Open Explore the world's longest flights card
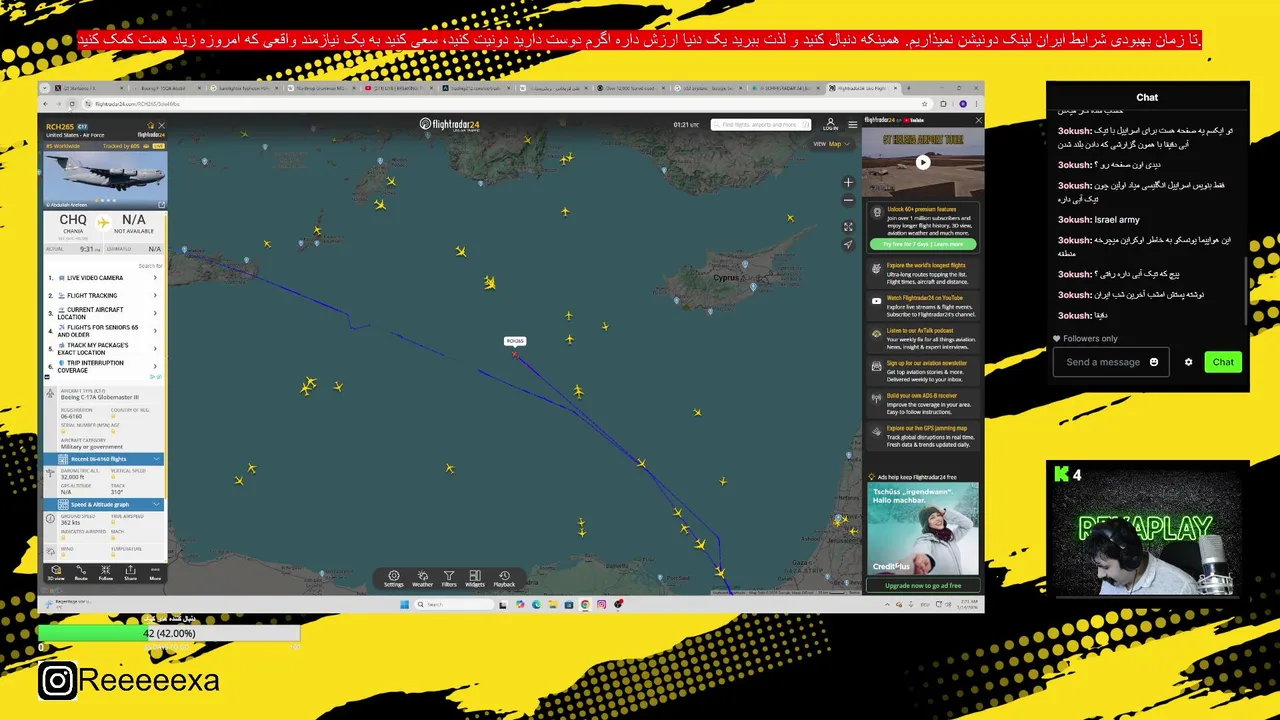This screenshot has width=1280, height=720. [x=923, y=274]
